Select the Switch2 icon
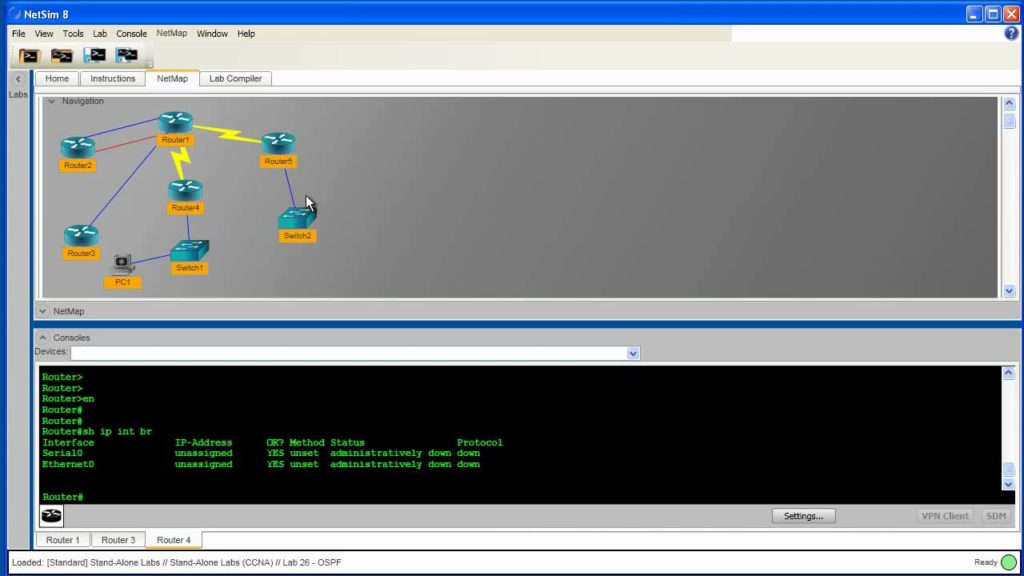1024x576 pixels. [297, 218]
